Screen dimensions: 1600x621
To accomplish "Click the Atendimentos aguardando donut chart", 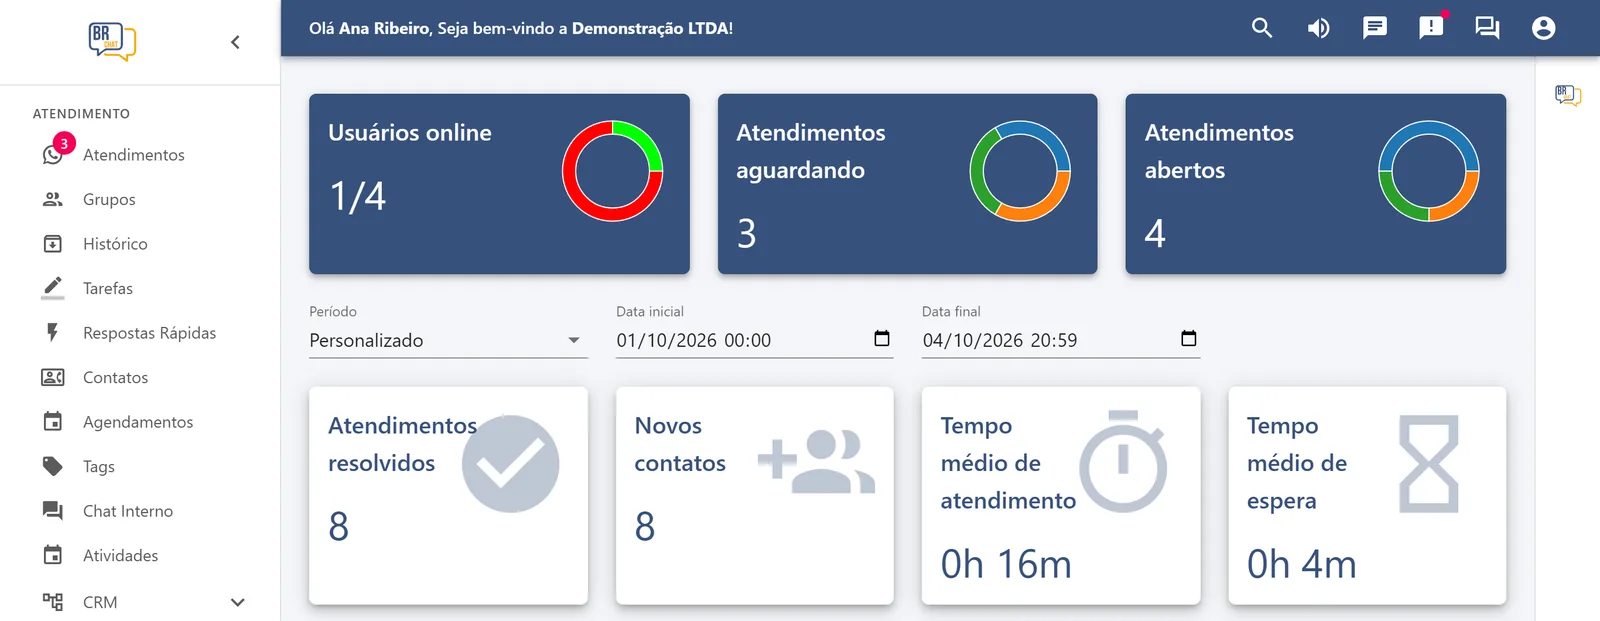I will pos(1020,171).
